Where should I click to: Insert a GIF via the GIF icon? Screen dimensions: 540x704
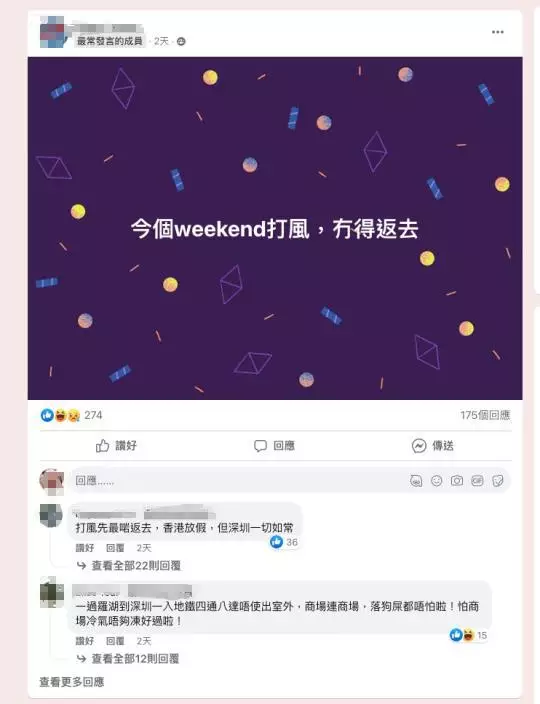(x=477, y=481)
